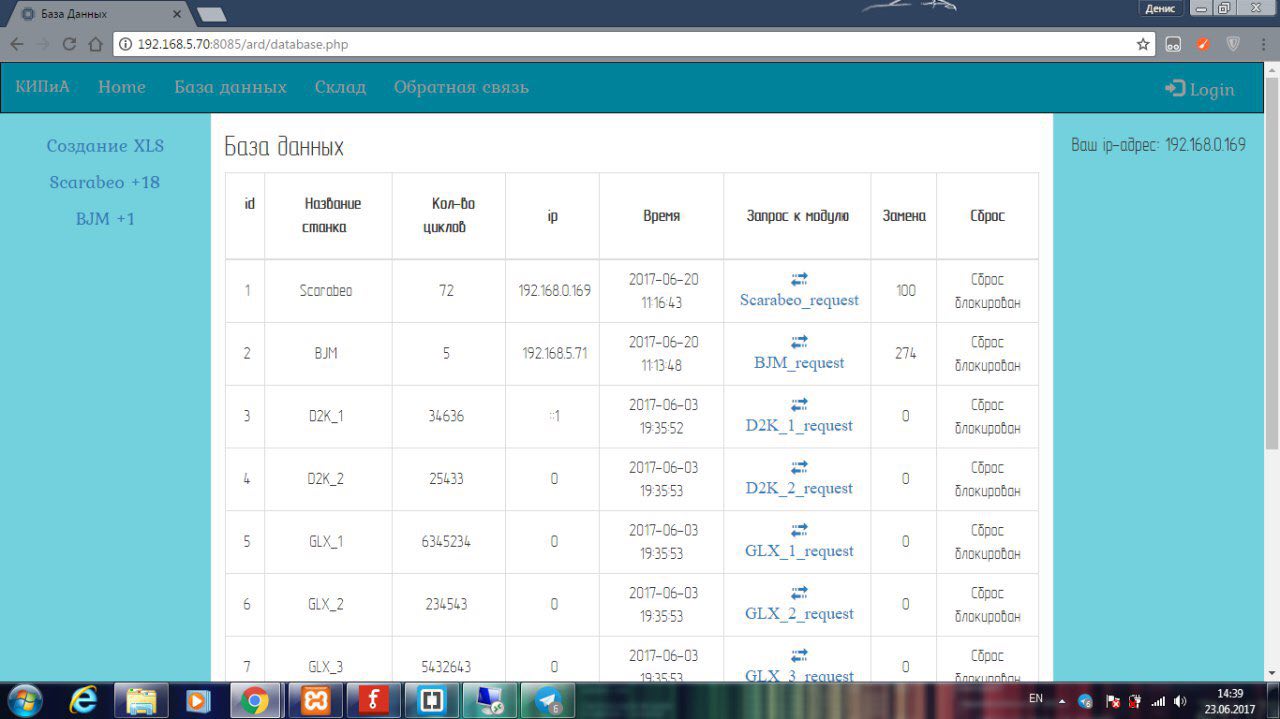1280x719 pixels.
Task: Click the browser back arrow
Action: (x=17, y=44)
